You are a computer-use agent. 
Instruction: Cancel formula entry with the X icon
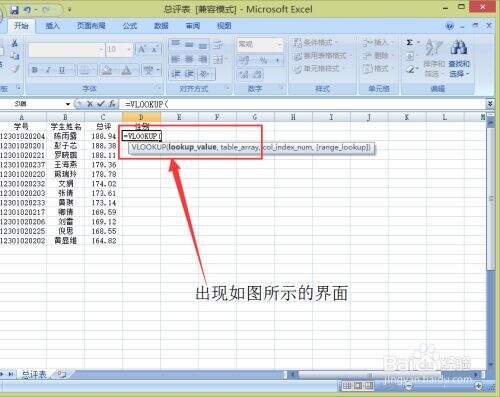pos(90,104)
